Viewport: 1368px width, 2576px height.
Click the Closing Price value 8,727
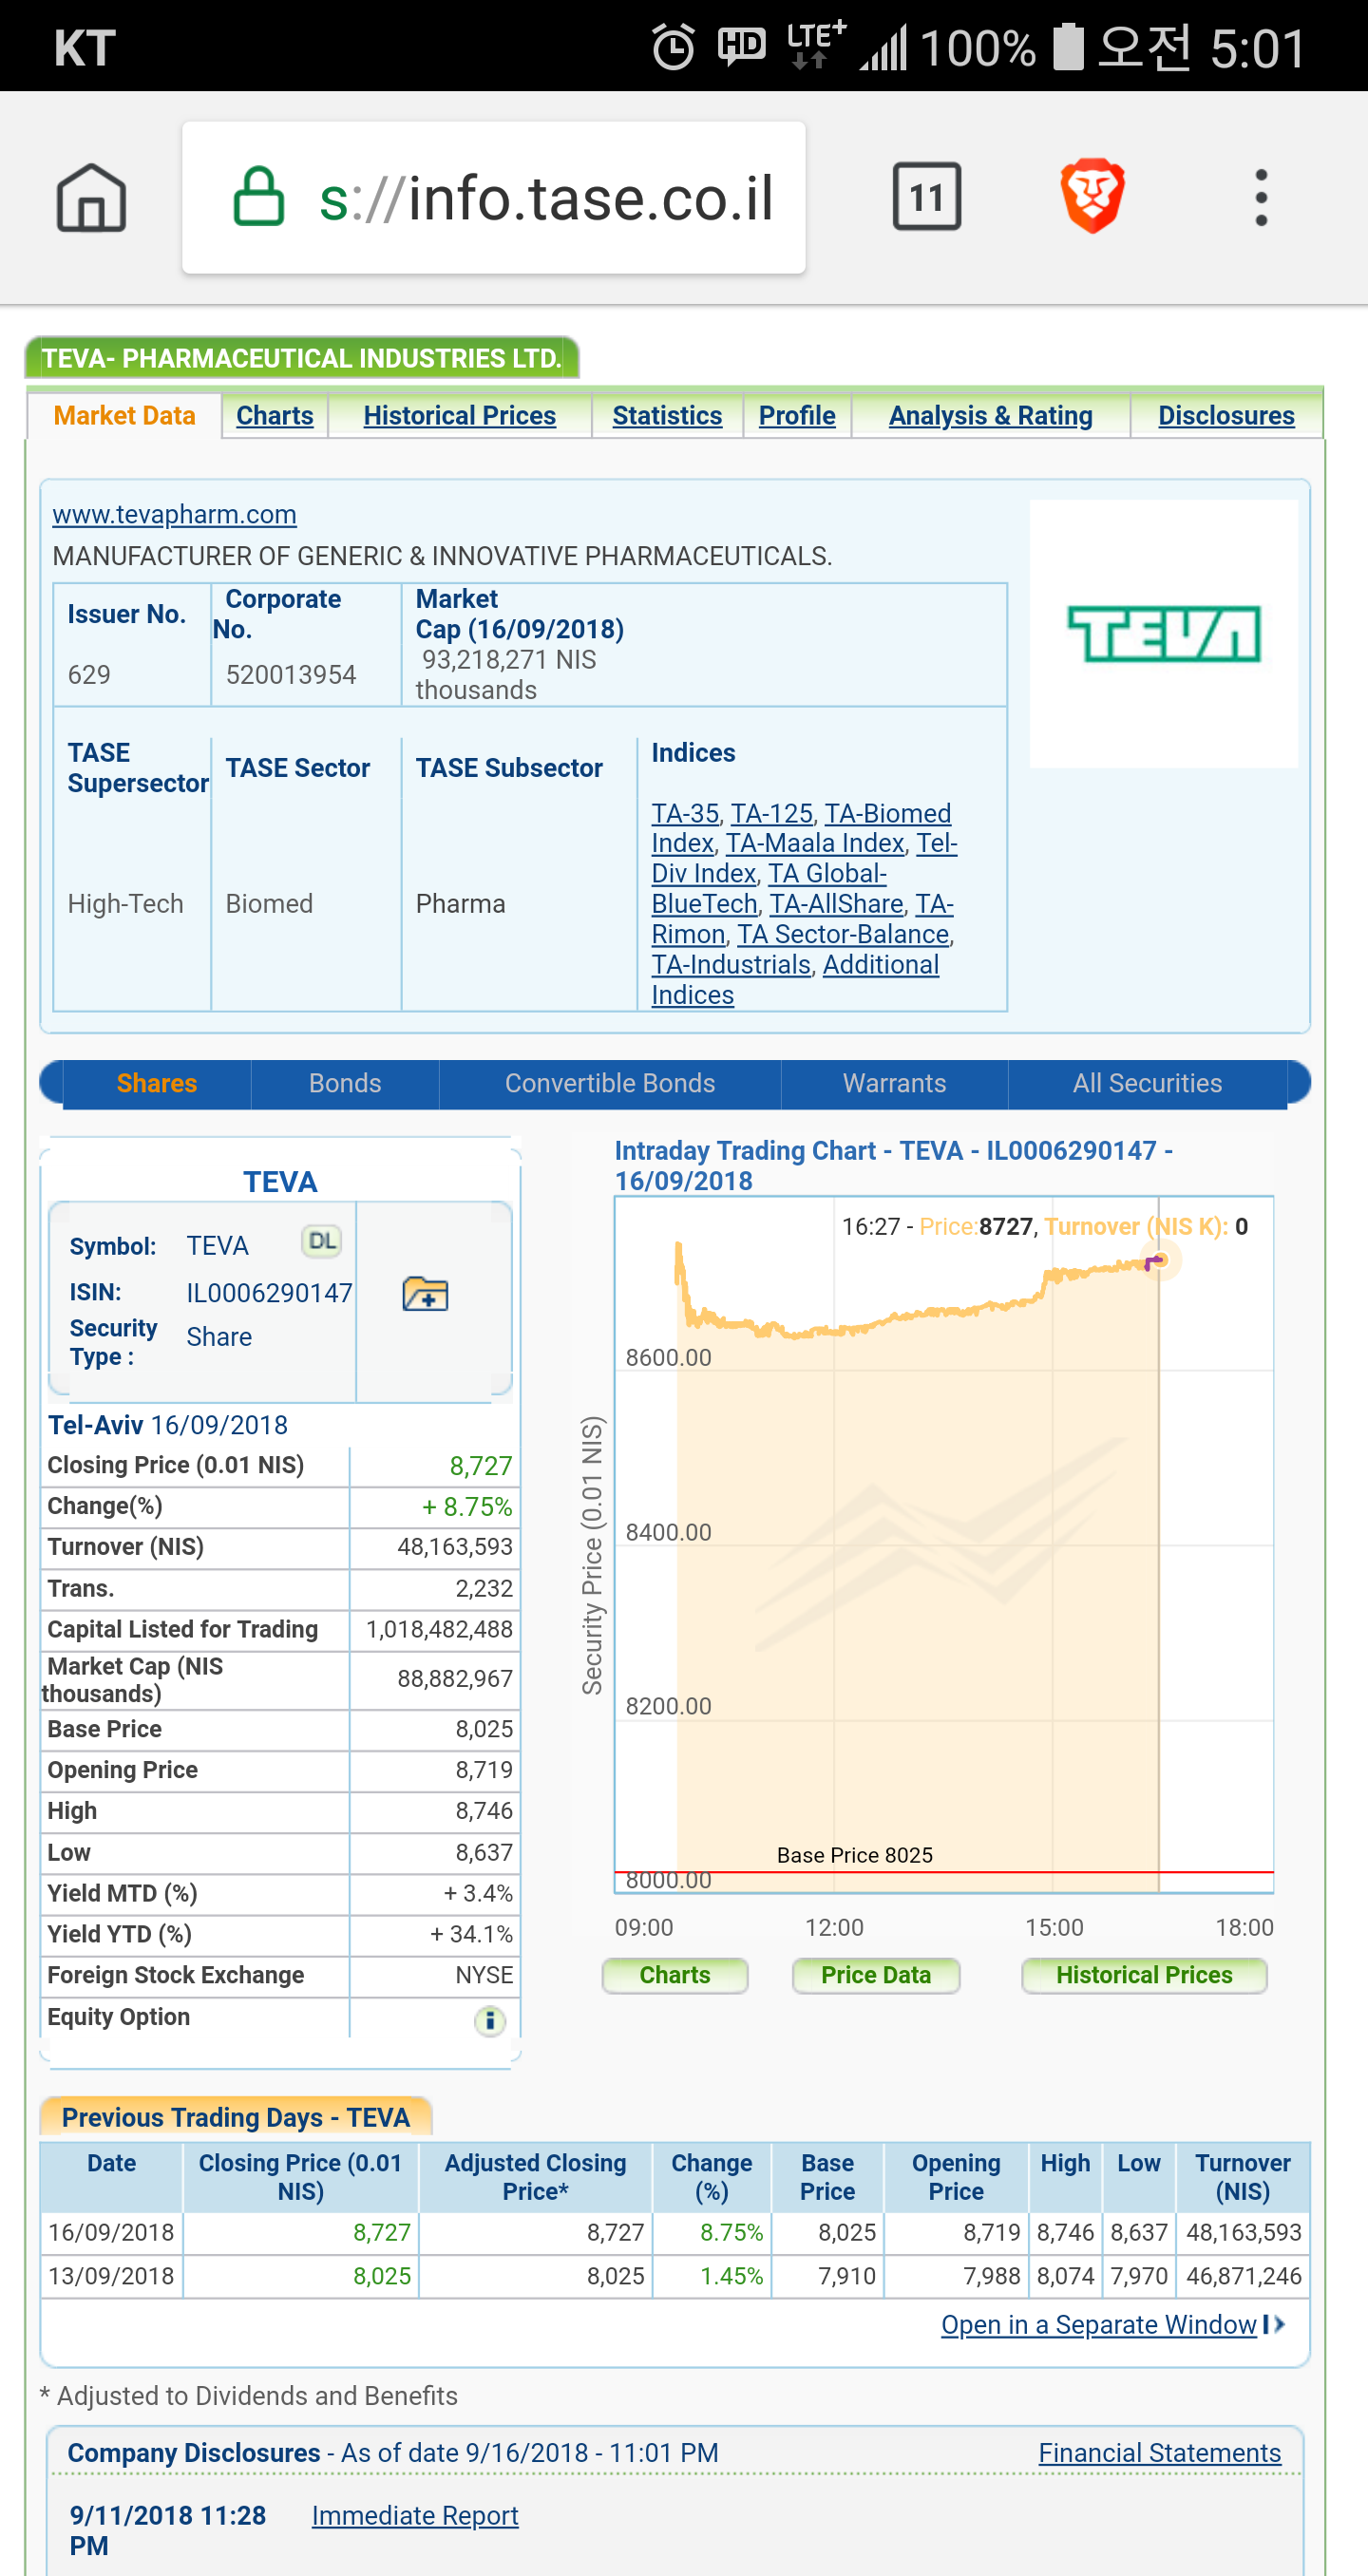point(480,1466)
